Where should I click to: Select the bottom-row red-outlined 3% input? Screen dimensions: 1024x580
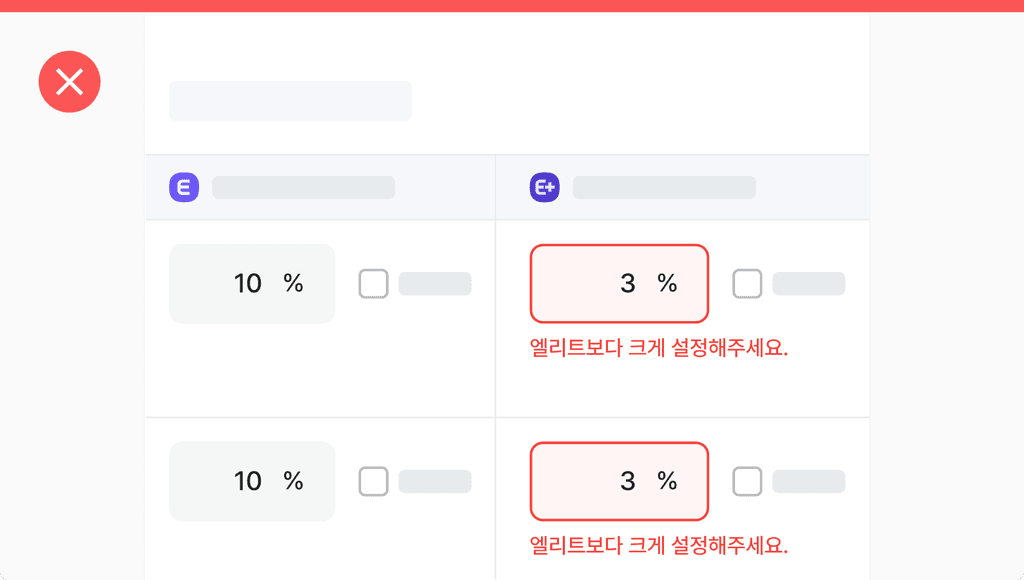[619, 482]
